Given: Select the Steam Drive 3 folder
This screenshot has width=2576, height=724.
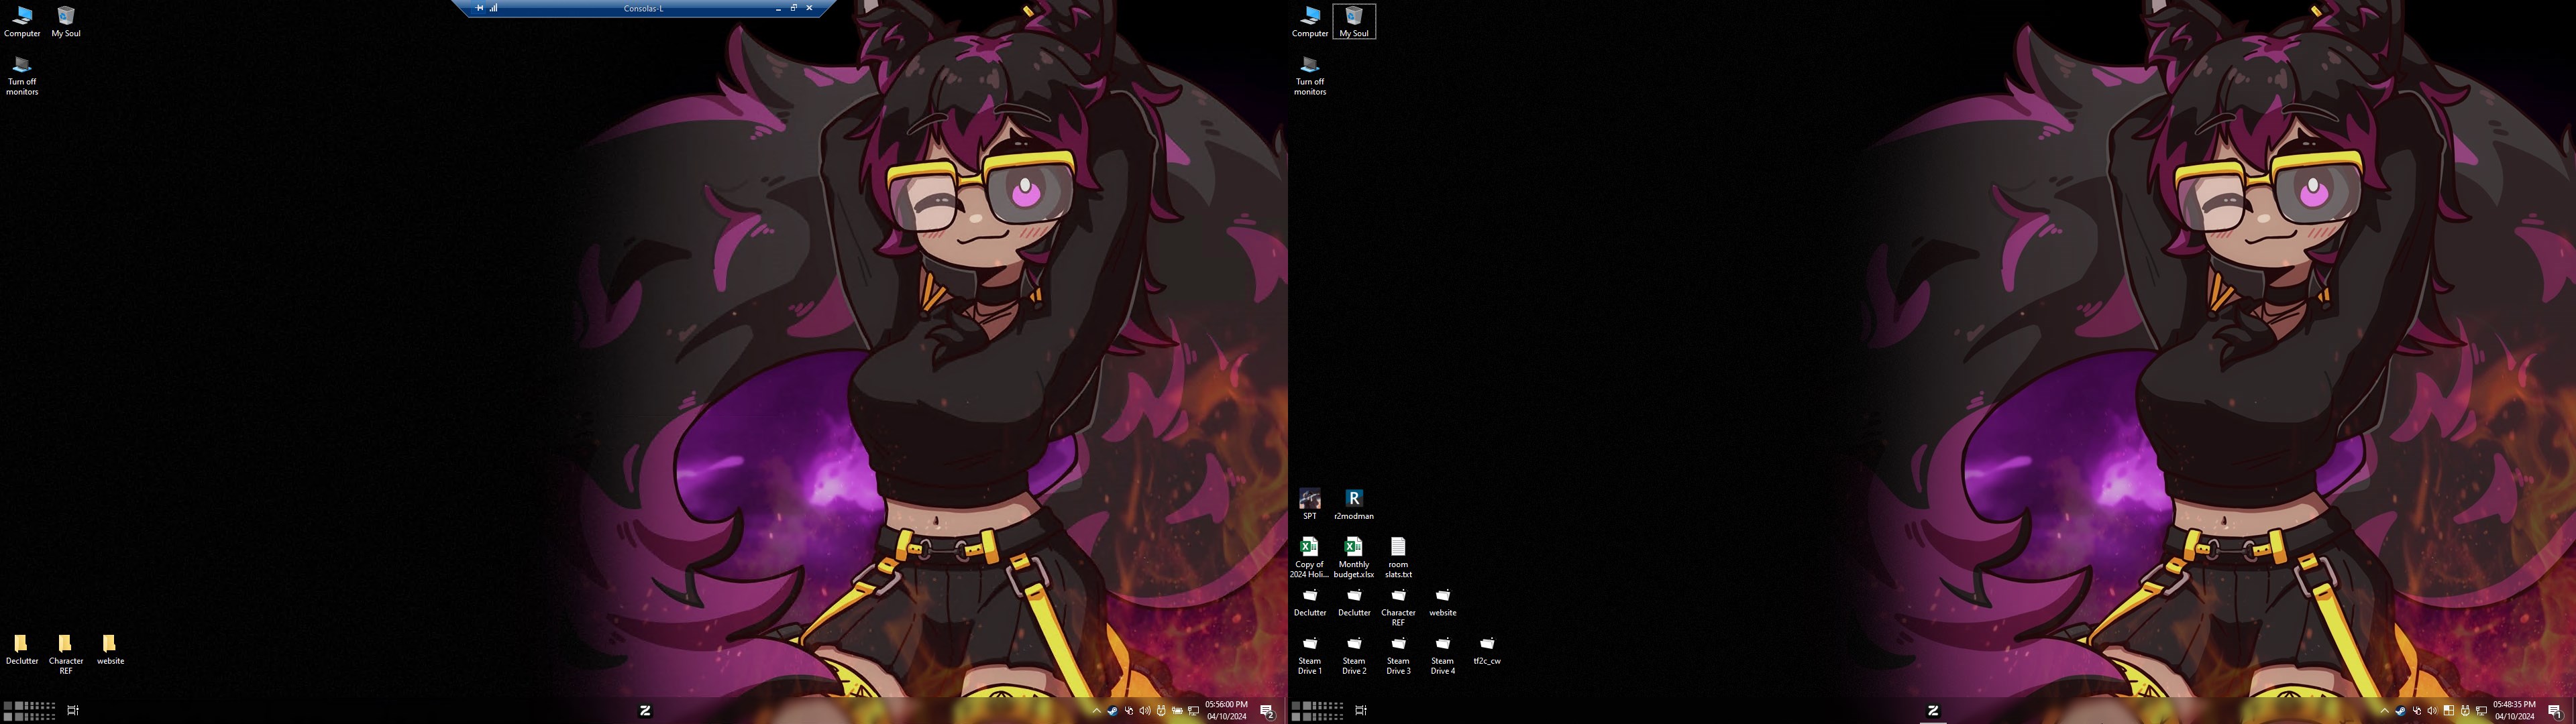Looking at the screenshot, I should click(x=1398, y=654).
